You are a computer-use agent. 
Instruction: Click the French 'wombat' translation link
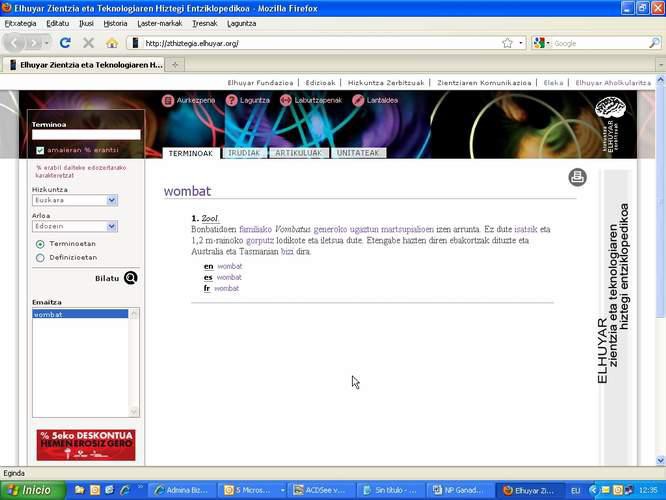[226, 288]
